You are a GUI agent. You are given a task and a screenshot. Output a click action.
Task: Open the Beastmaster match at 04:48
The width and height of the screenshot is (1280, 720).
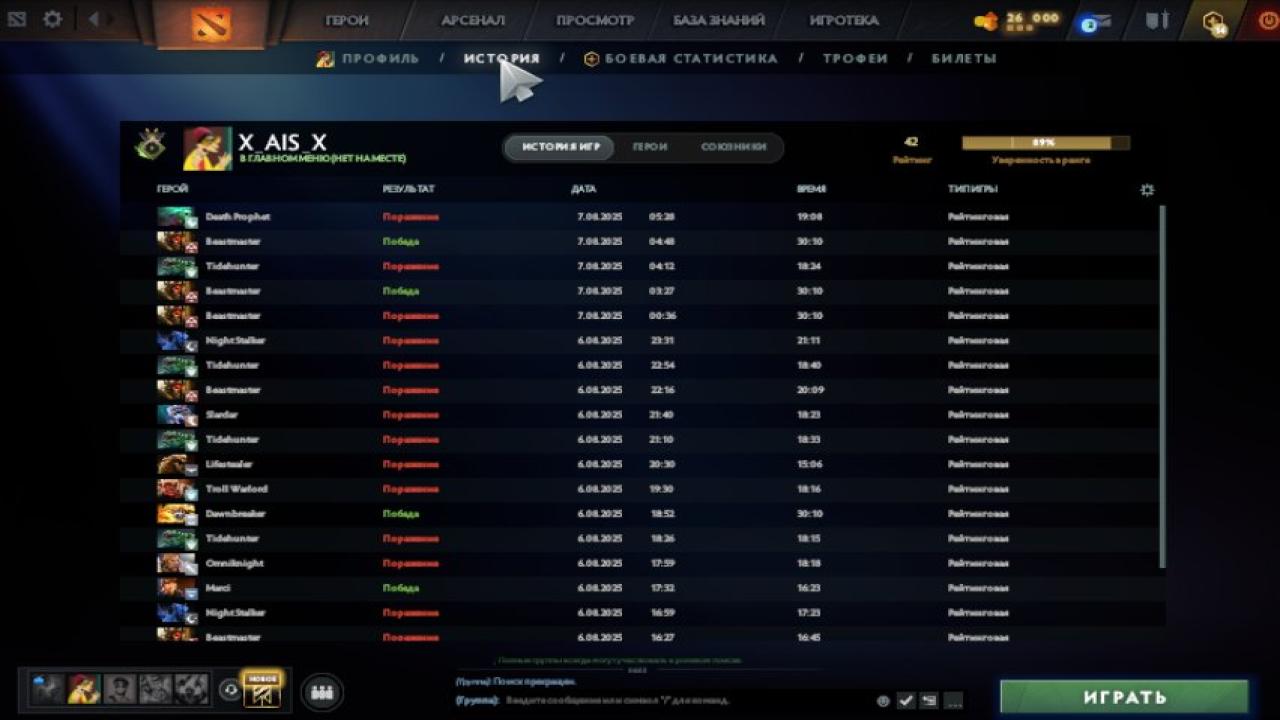(638, 242)
